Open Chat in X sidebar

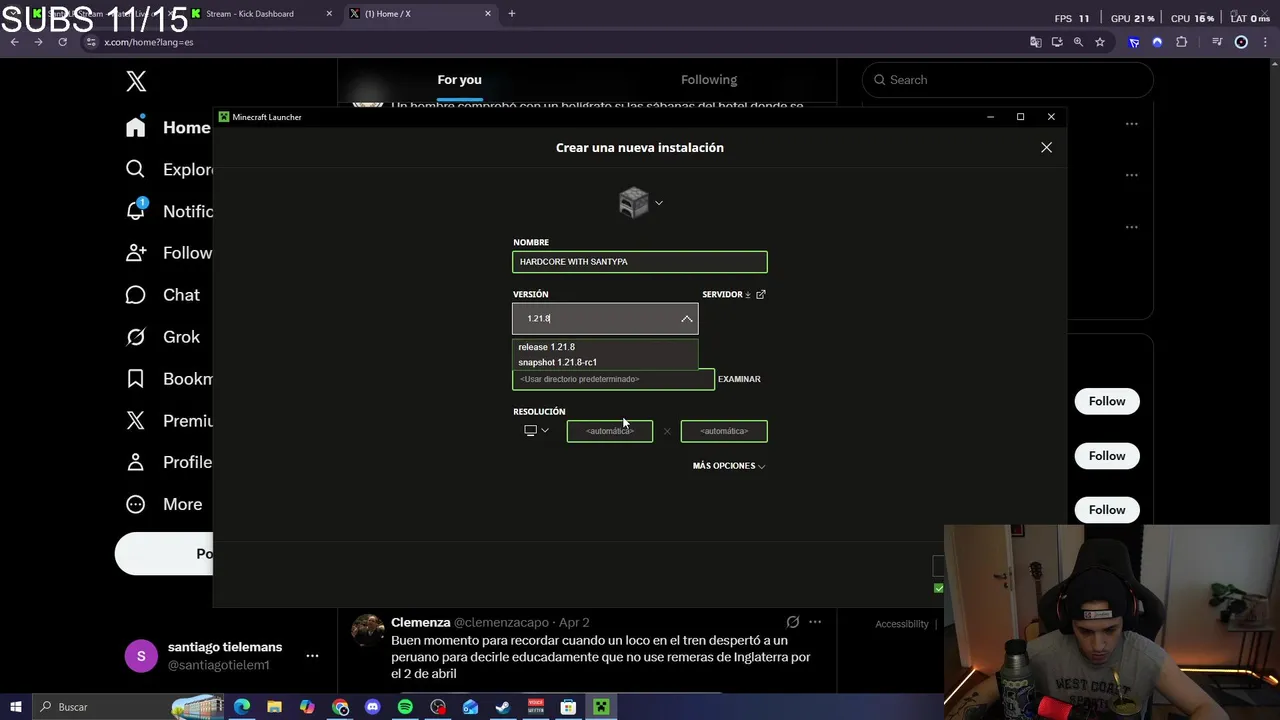[163, 295]
